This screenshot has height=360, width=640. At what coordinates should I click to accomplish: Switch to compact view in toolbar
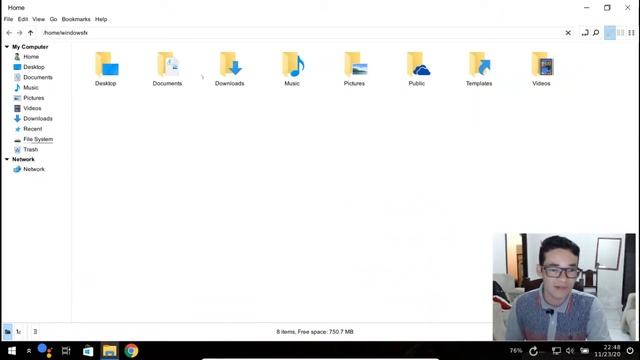[631, 33]
